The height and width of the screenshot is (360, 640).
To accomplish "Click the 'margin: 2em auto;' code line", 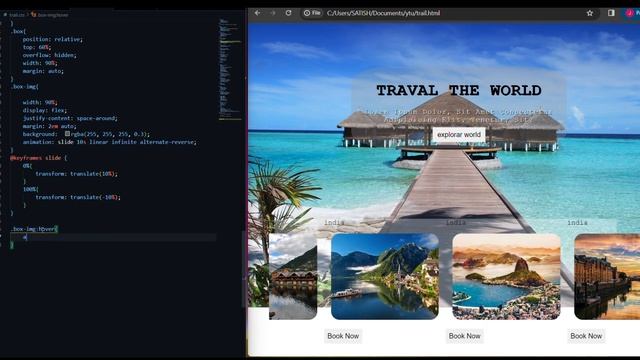I will click(49, 126).
